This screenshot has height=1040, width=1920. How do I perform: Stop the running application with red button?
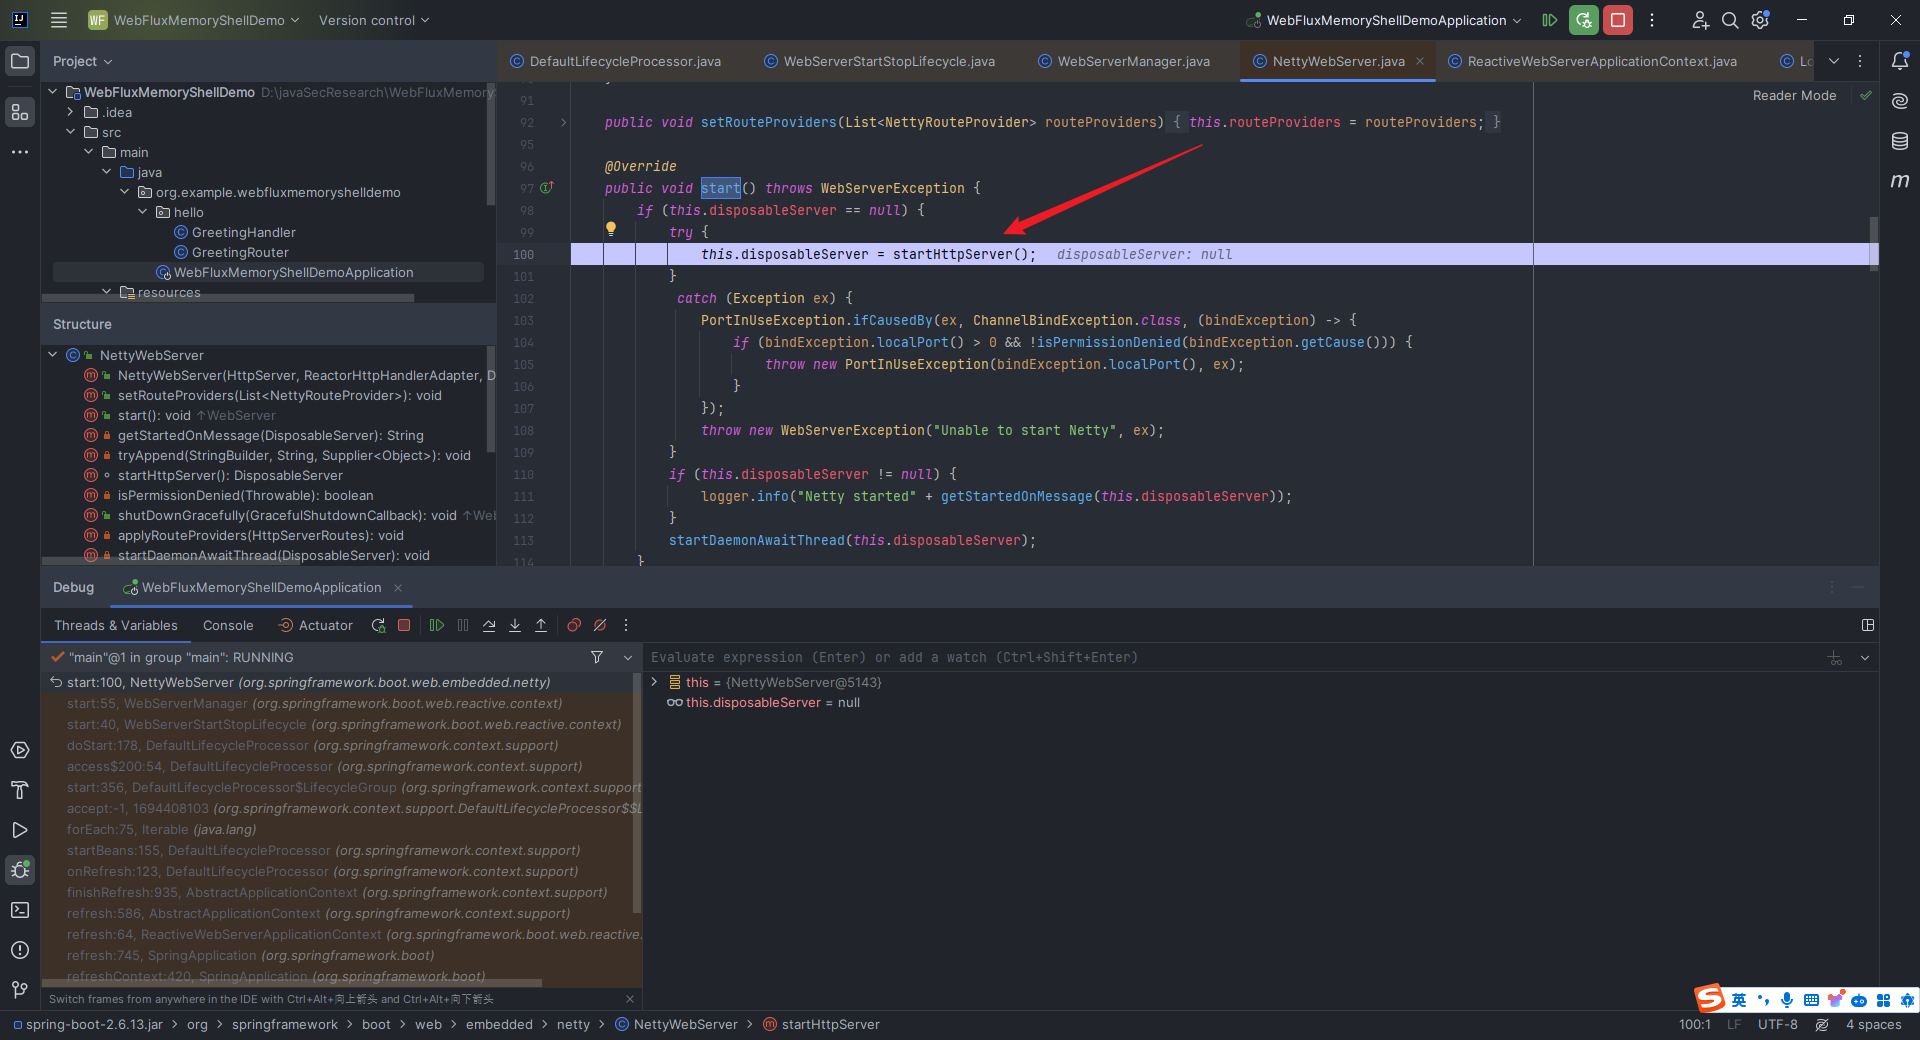(x=1617, y=20)
